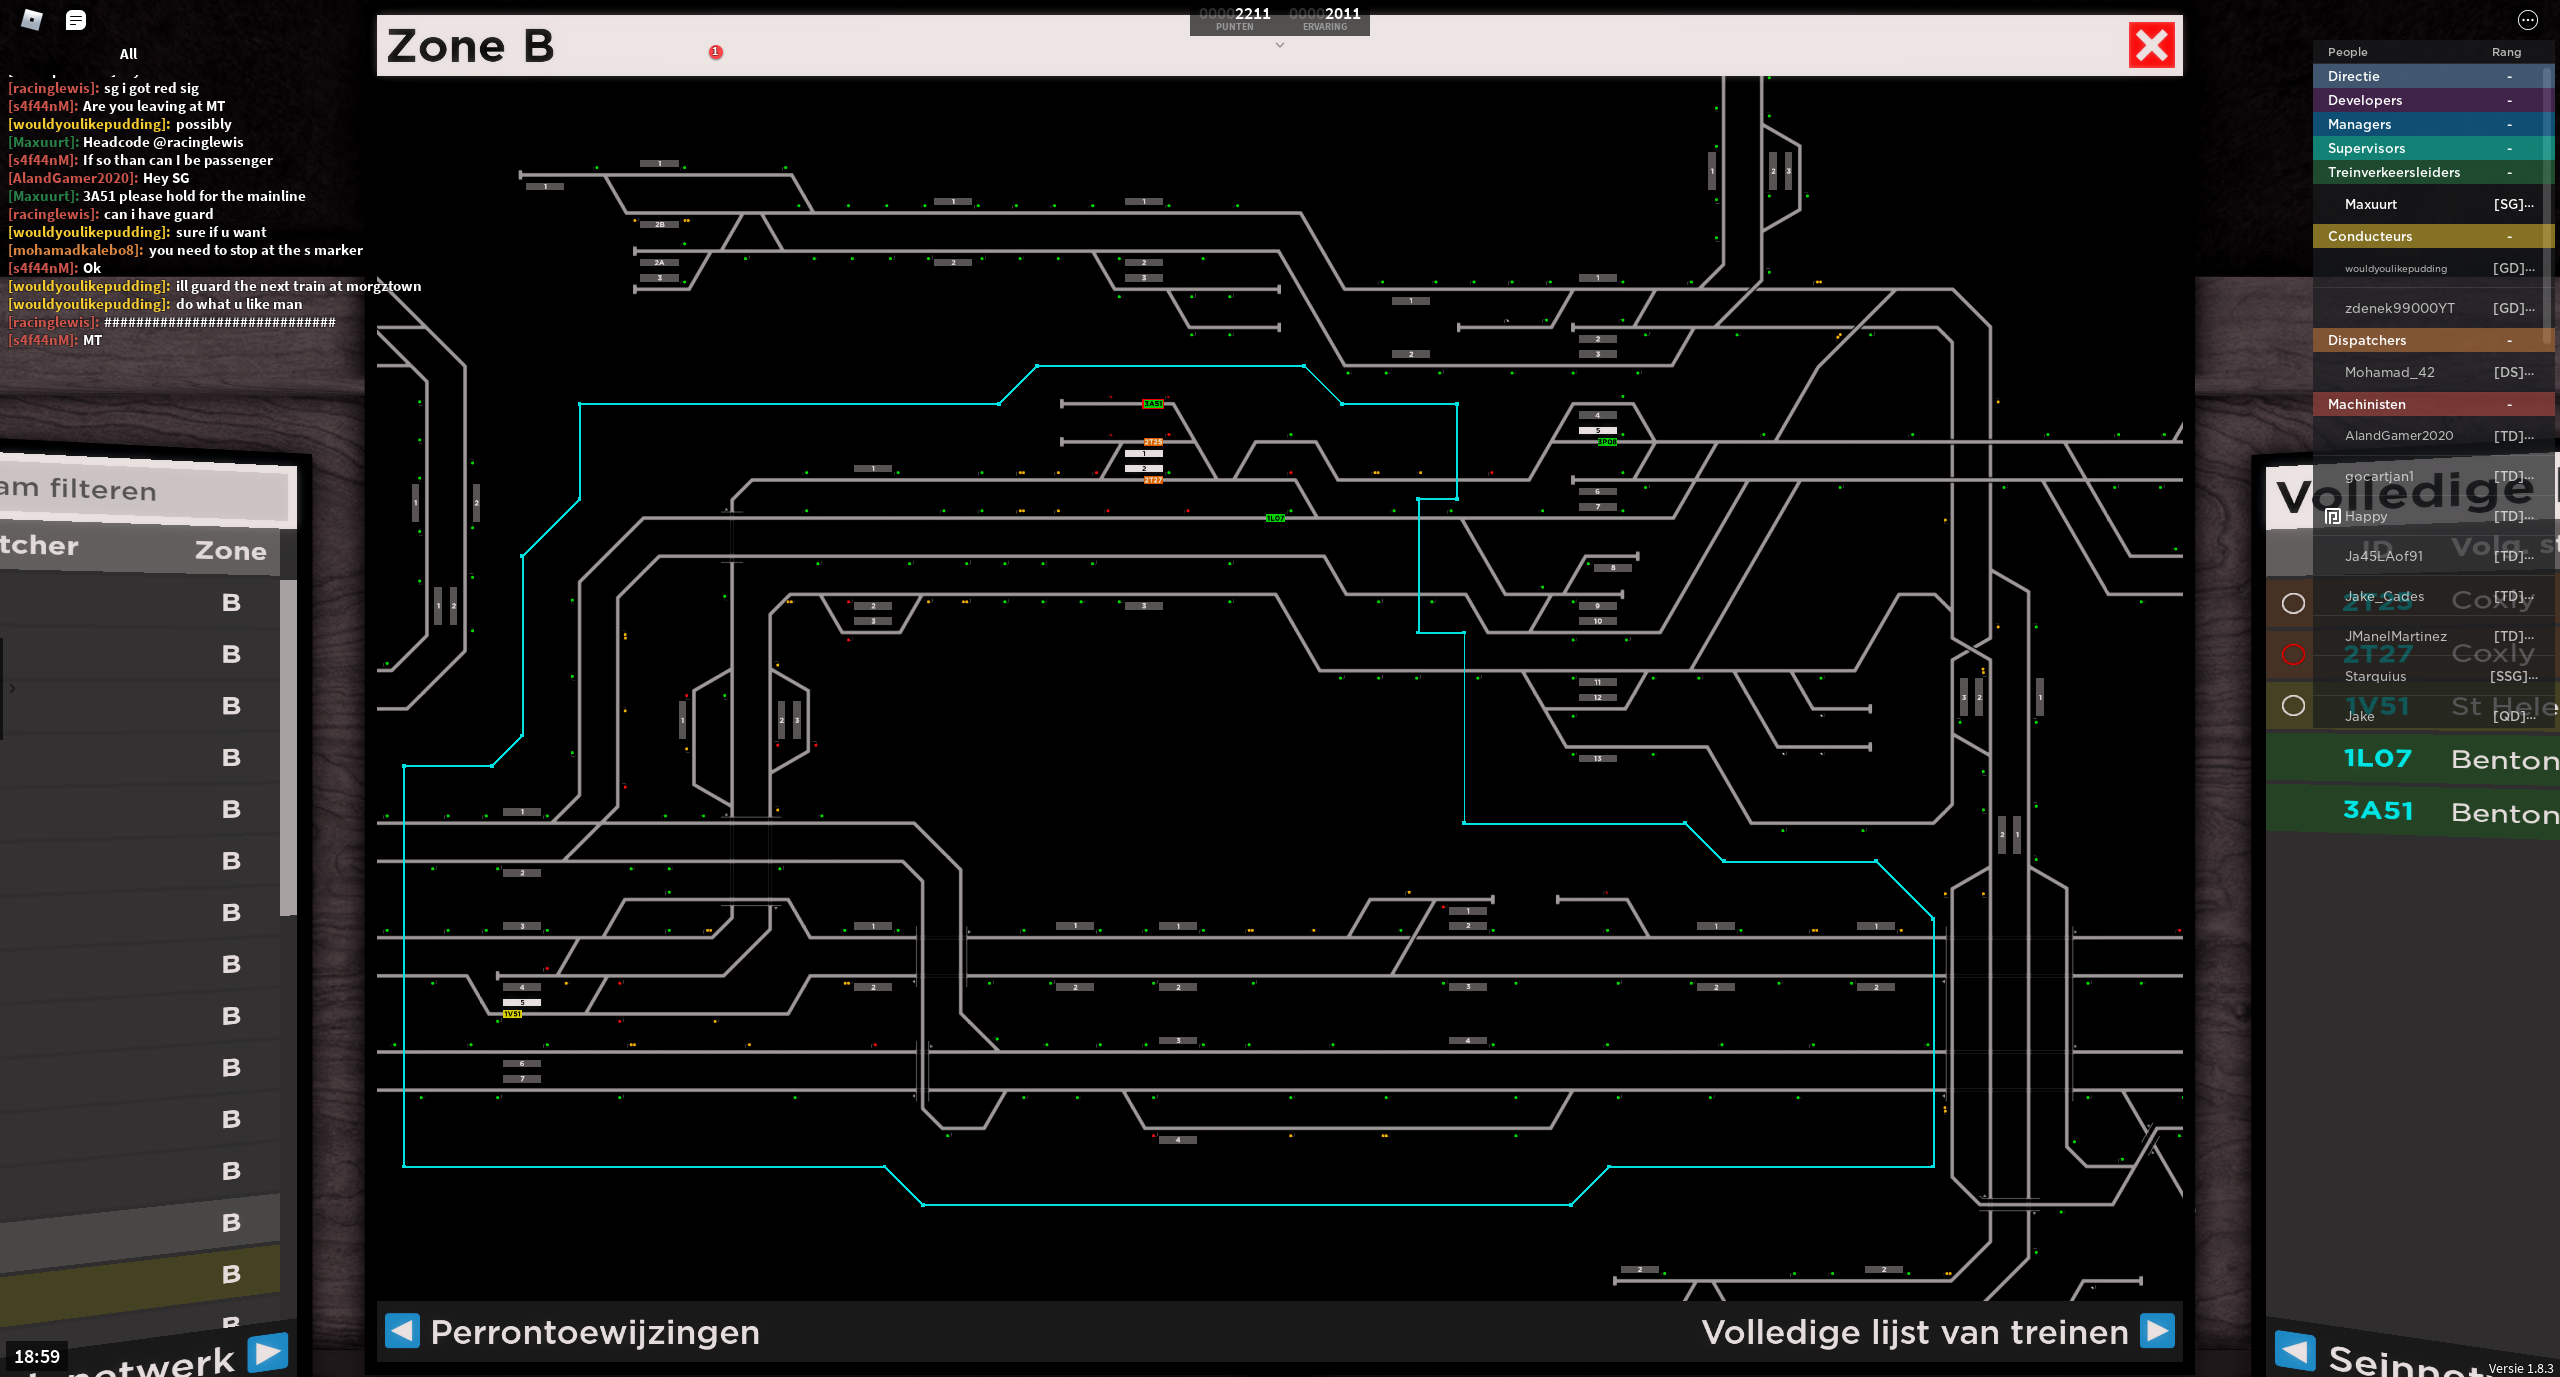Select the radio circle for train 1V51
The image size is (2560, 1377).
coord(2293,706)
